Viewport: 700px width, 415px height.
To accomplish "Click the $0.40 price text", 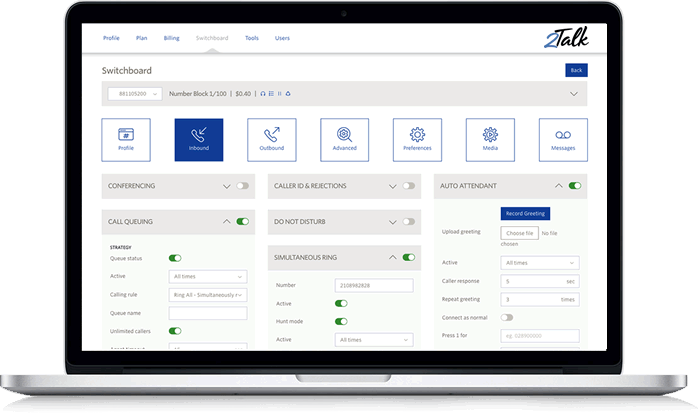I will tap(243, 94).
